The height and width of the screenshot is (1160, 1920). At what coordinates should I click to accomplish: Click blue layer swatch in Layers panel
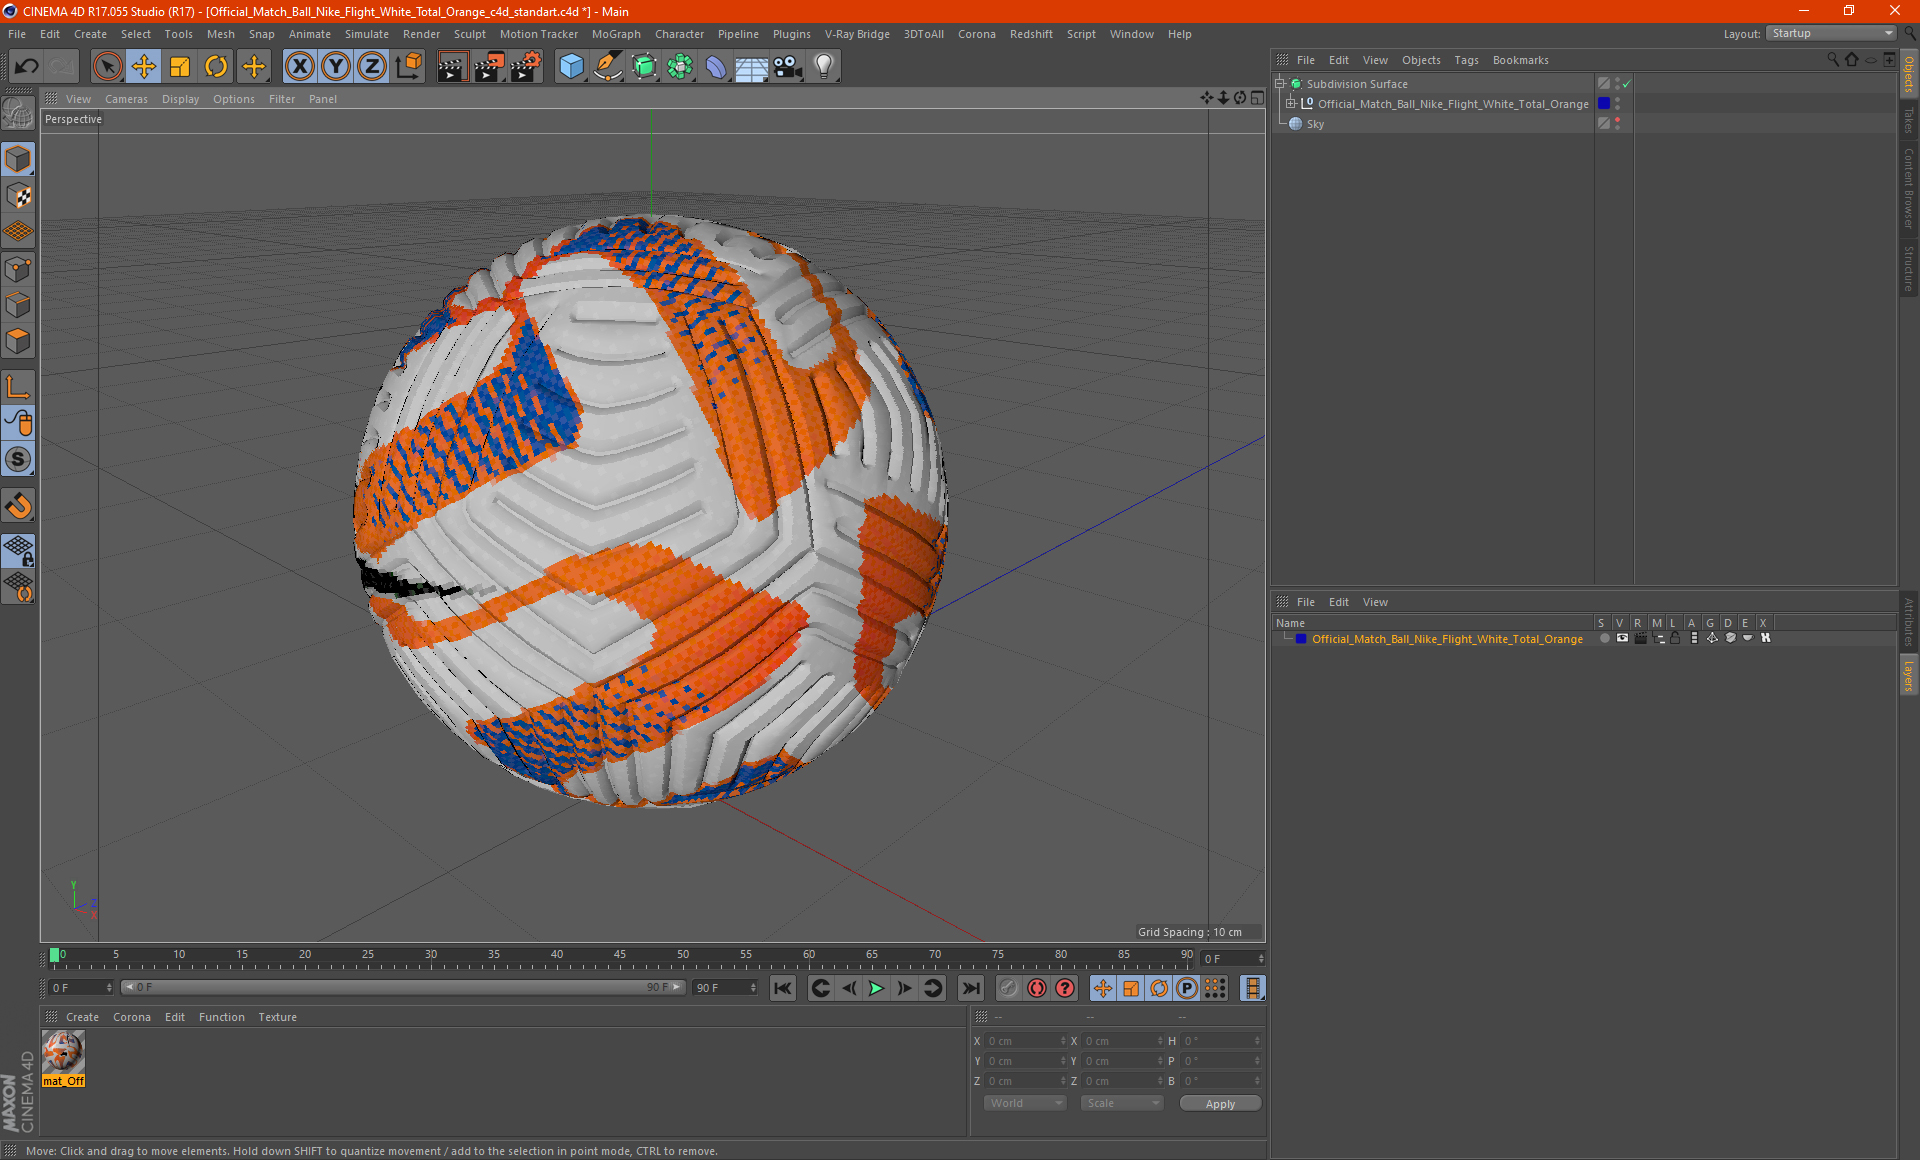pyautogui.click(x=1301, y=639)
